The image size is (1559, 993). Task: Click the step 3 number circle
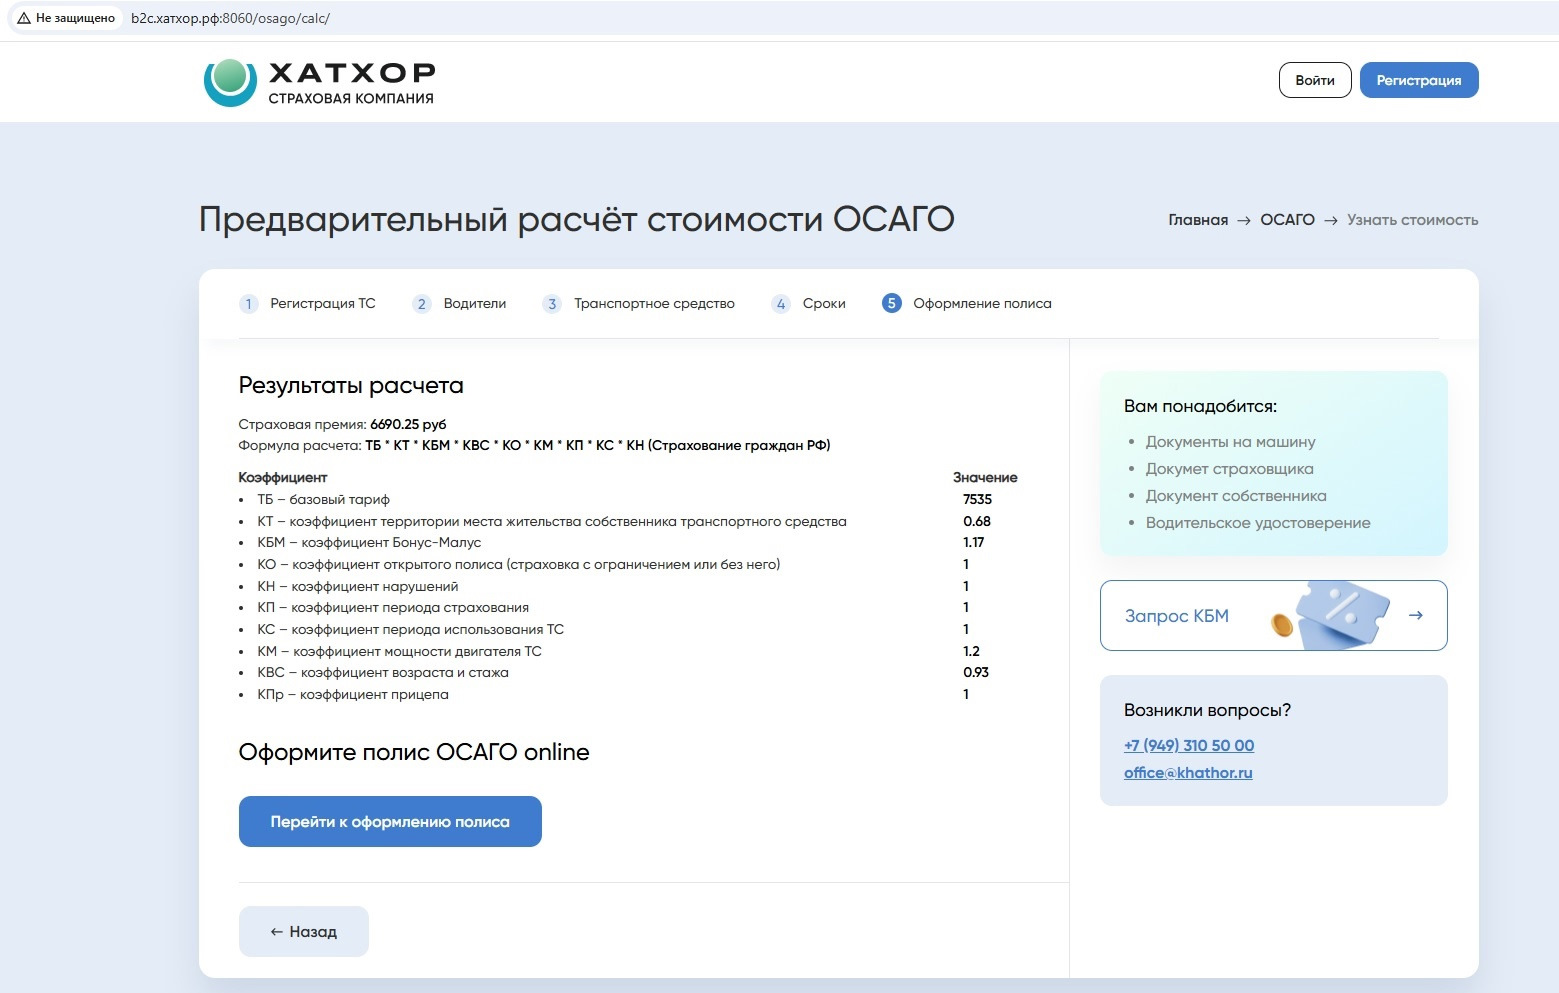pos(552,304)
